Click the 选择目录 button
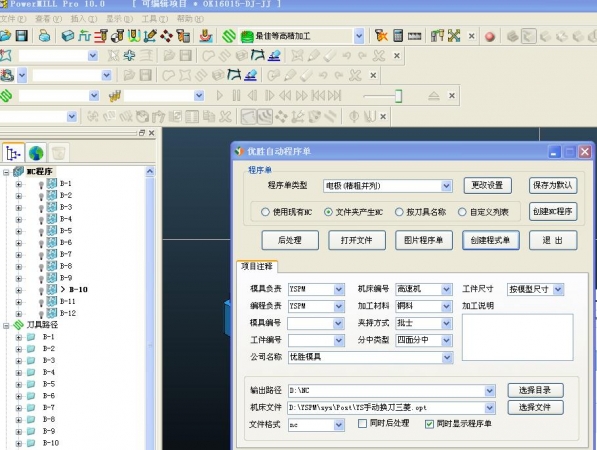The width and height of the screenshot is (597, 450). (x=535, y=390)
